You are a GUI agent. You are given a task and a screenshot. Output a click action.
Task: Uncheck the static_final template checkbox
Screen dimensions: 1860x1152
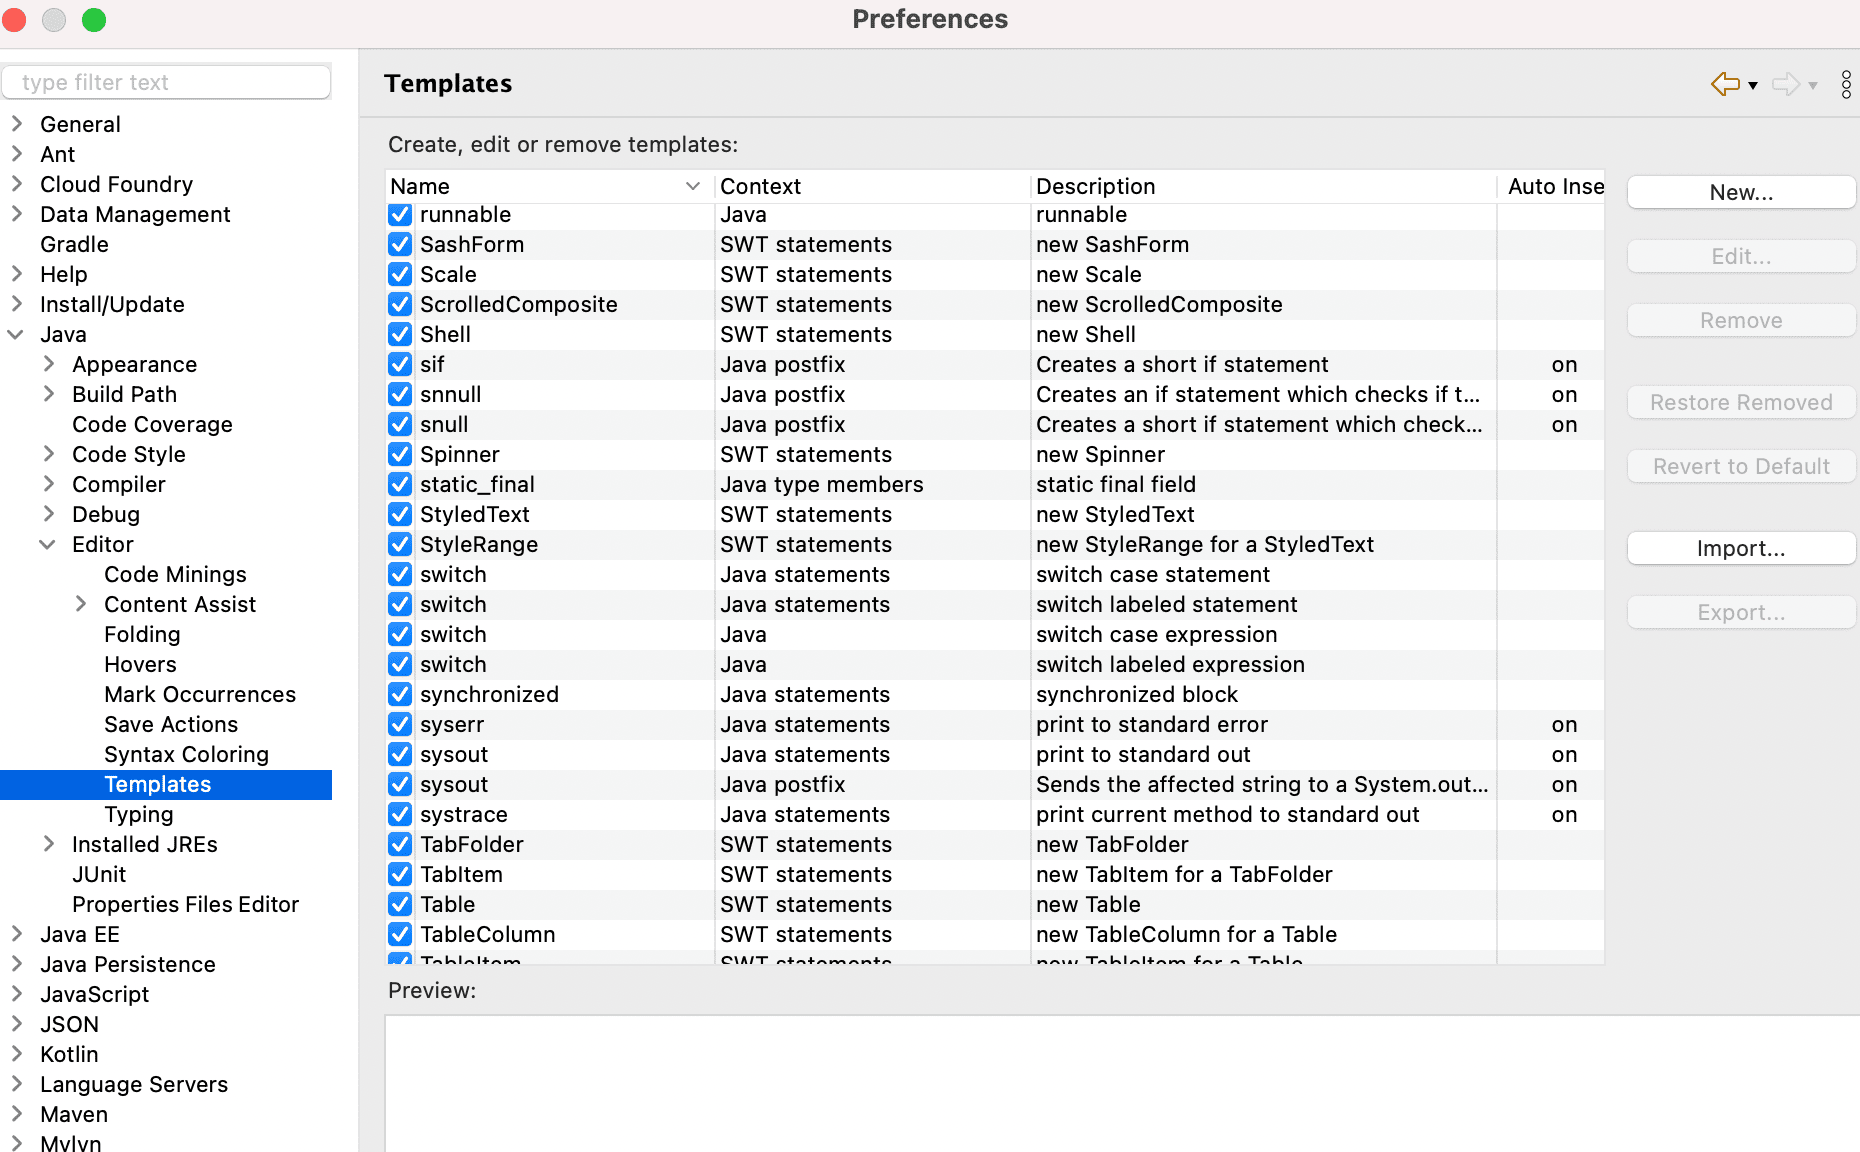coord(400,485)
